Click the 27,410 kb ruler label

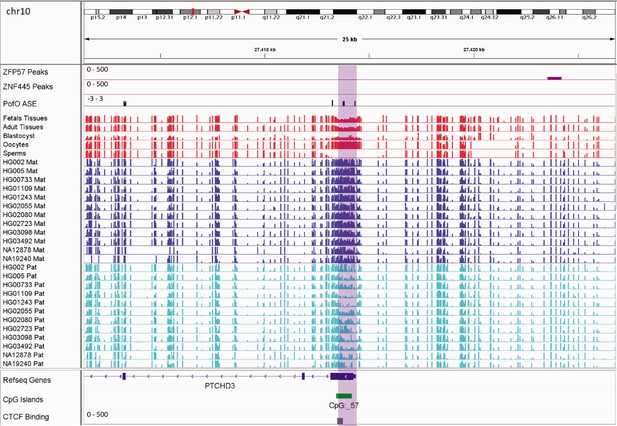[265, 50]
